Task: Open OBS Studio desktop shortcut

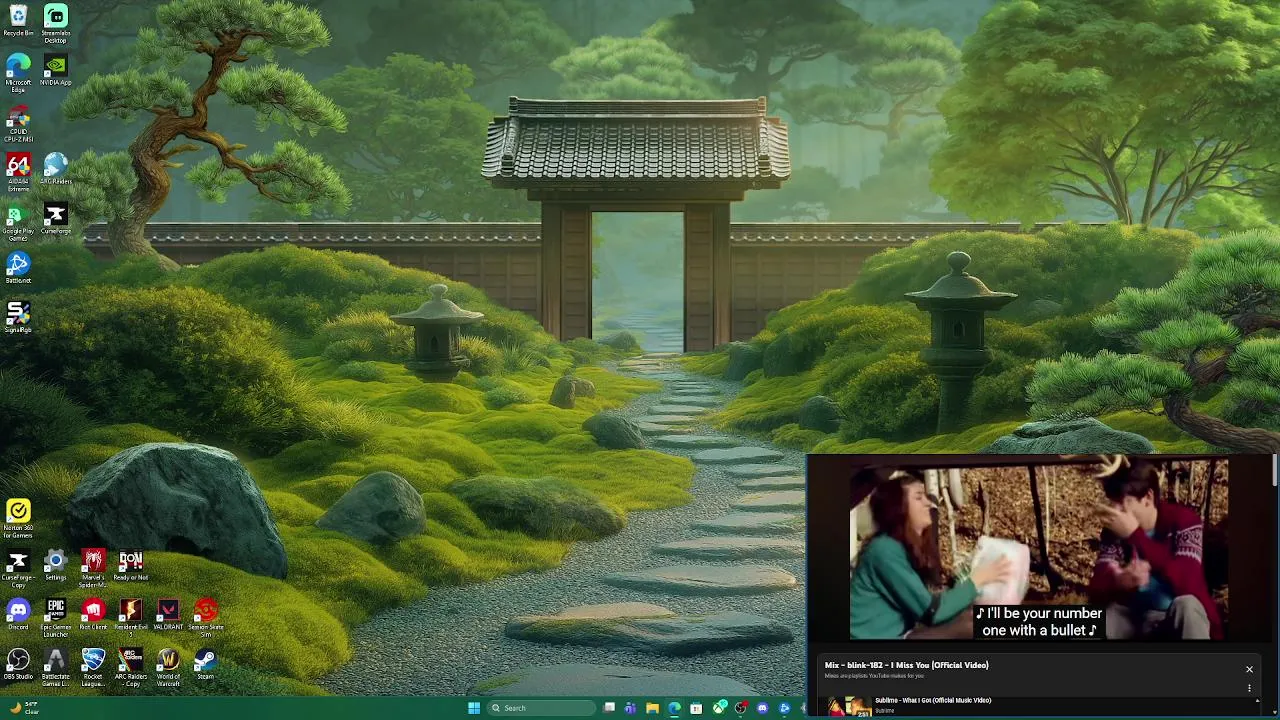Action: [18, 664]
